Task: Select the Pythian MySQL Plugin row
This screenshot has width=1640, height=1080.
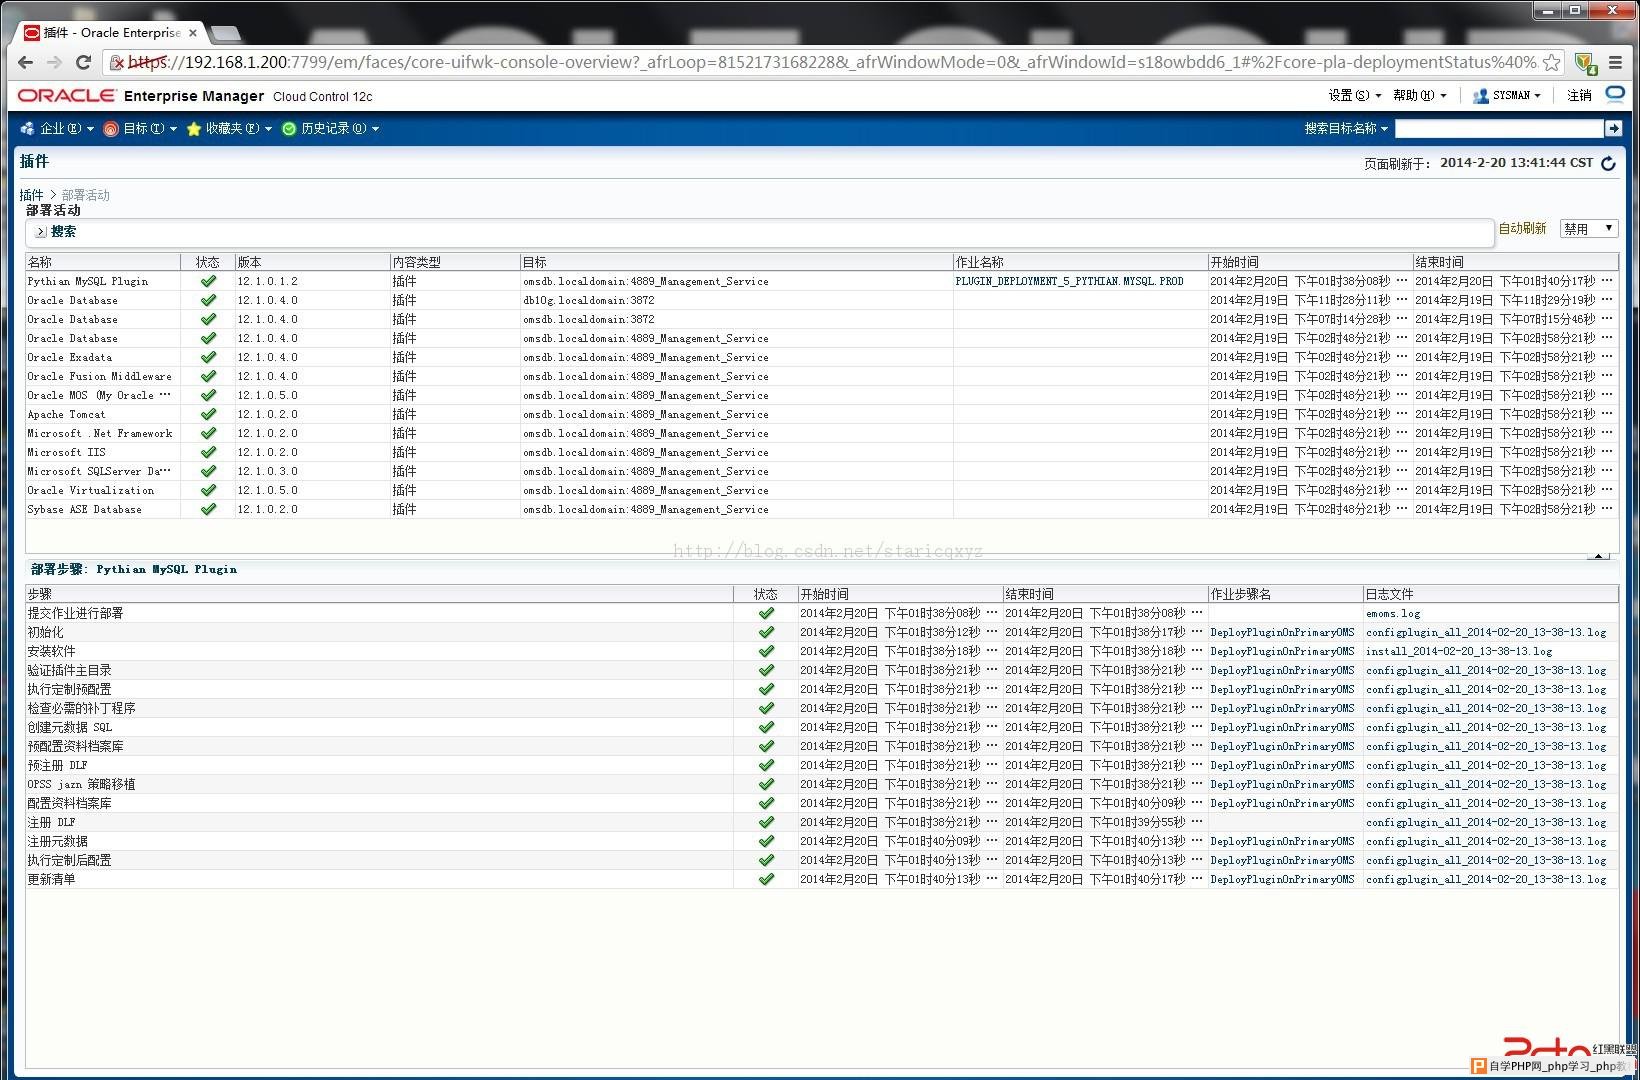Action: [x=822, y=281]
